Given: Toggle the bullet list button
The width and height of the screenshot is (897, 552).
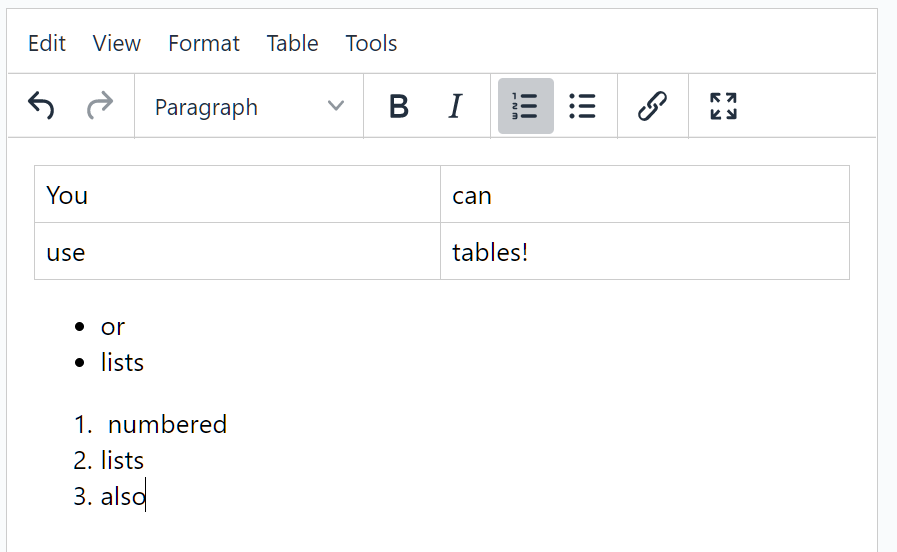Looking at the screenshot, I should pos(582,106).
